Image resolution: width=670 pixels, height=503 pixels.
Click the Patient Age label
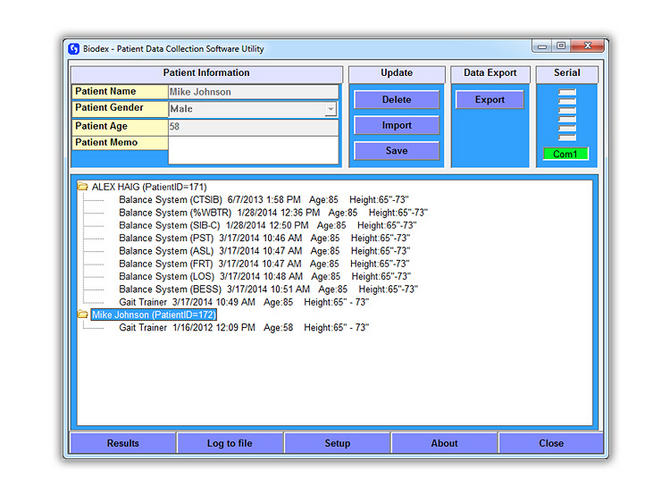pos(120,126)
